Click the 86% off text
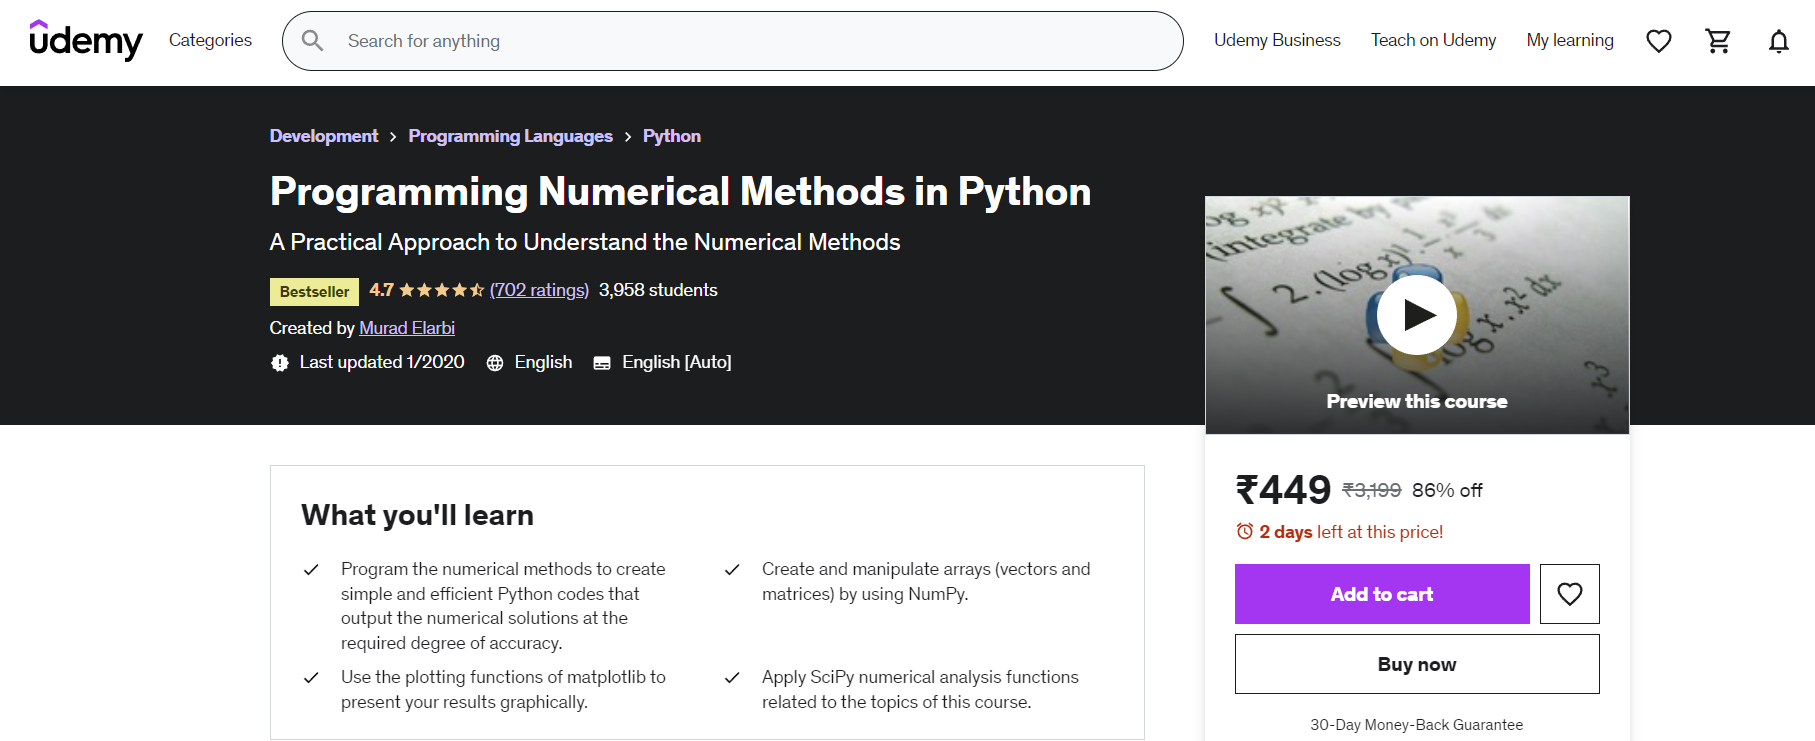Viewport: 1815px width, 741px height. pos(1447,490)
